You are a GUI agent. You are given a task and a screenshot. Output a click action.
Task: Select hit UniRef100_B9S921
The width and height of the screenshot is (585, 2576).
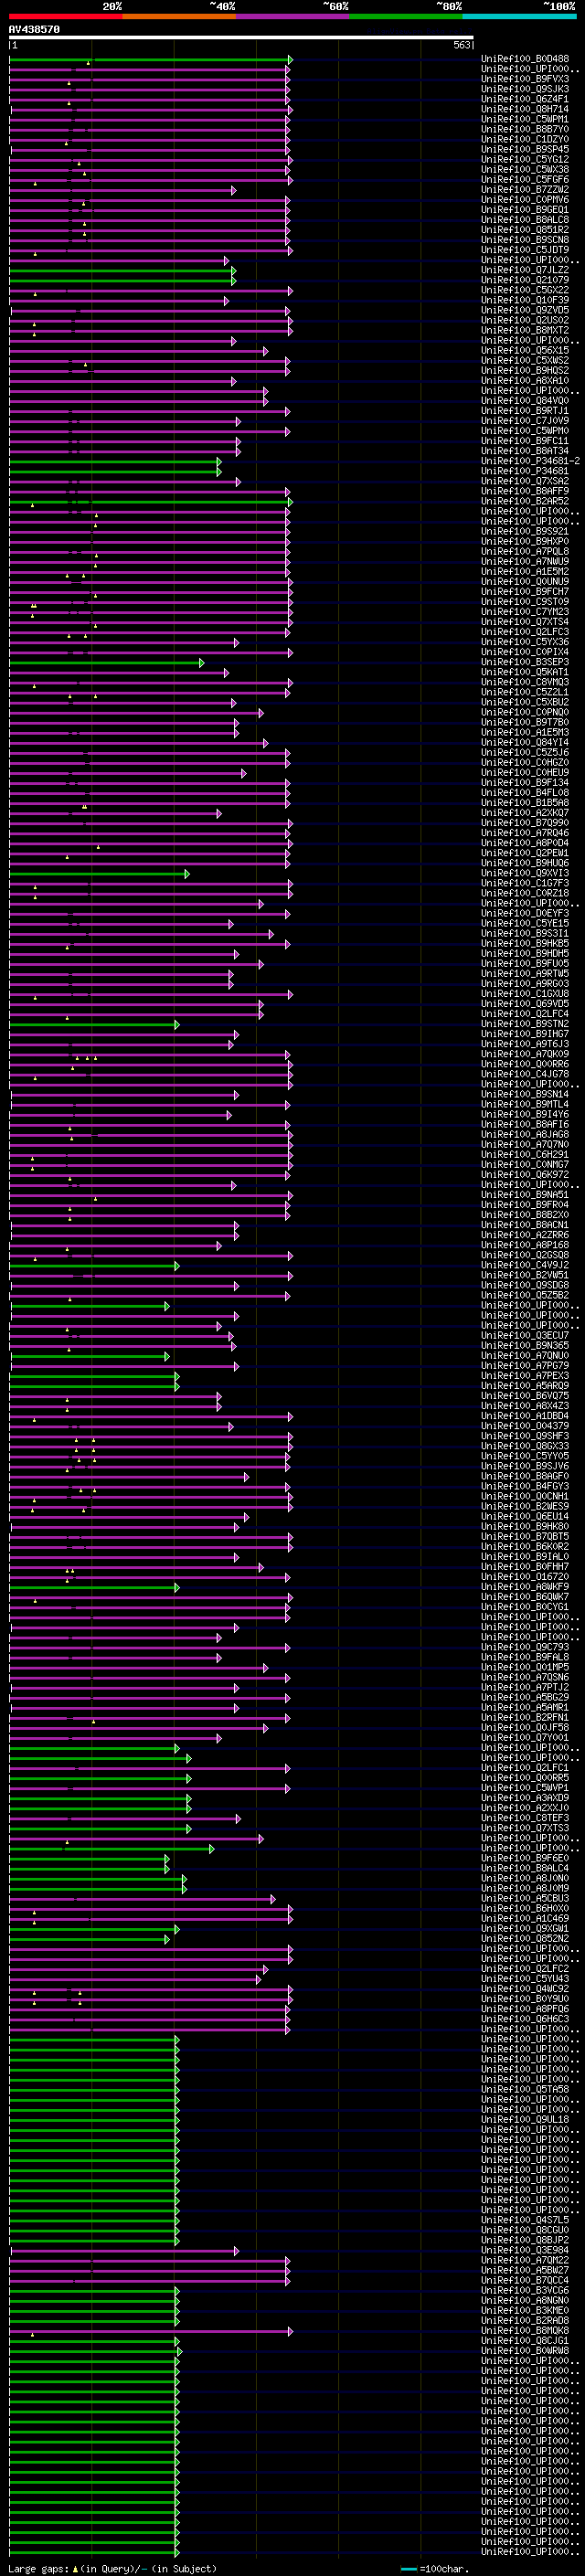pyautogui.click(x=525, y=532)
